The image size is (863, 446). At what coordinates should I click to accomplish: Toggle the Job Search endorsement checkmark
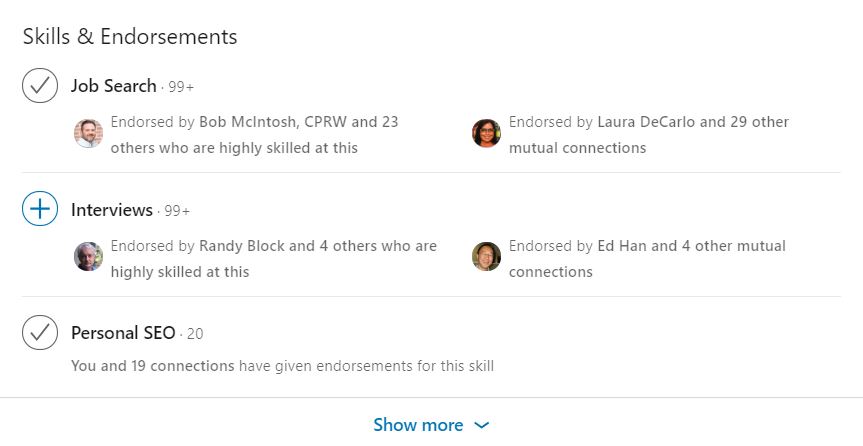(x=40, y=85)
